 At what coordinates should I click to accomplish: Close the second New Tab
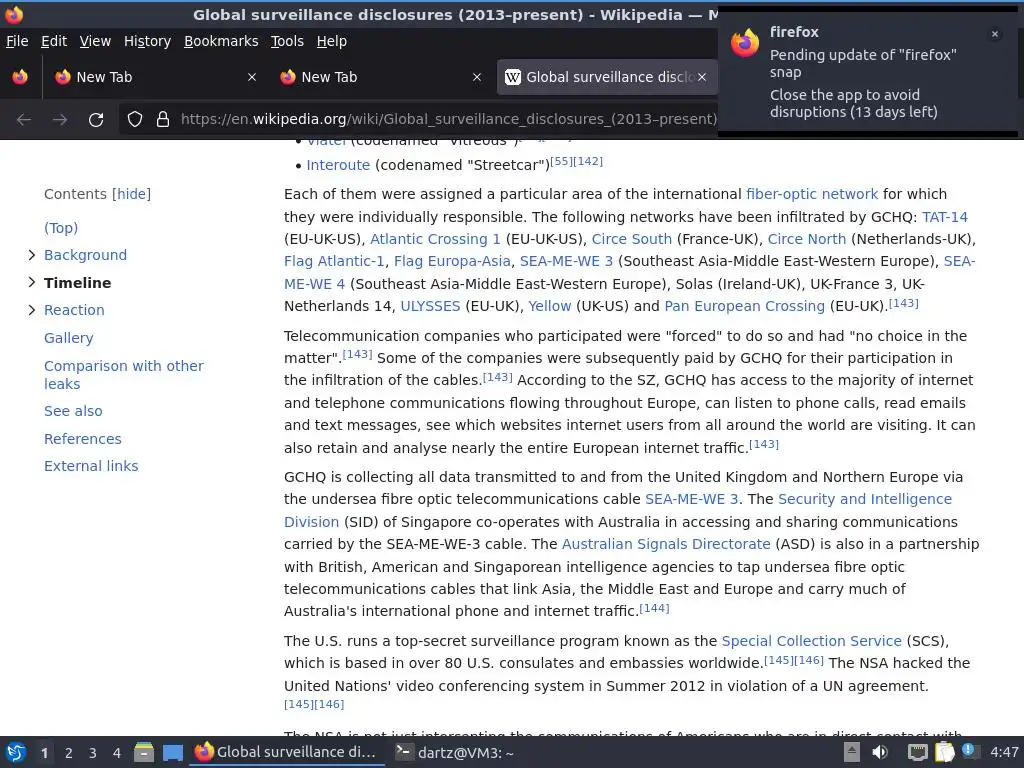pyautogui.click(x=477, y=77)
